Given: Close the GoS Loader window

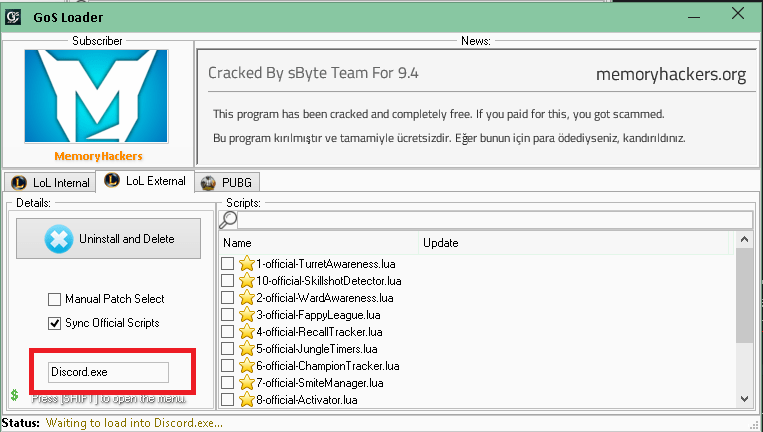Looking at the screenshot, I should point(738,14).
